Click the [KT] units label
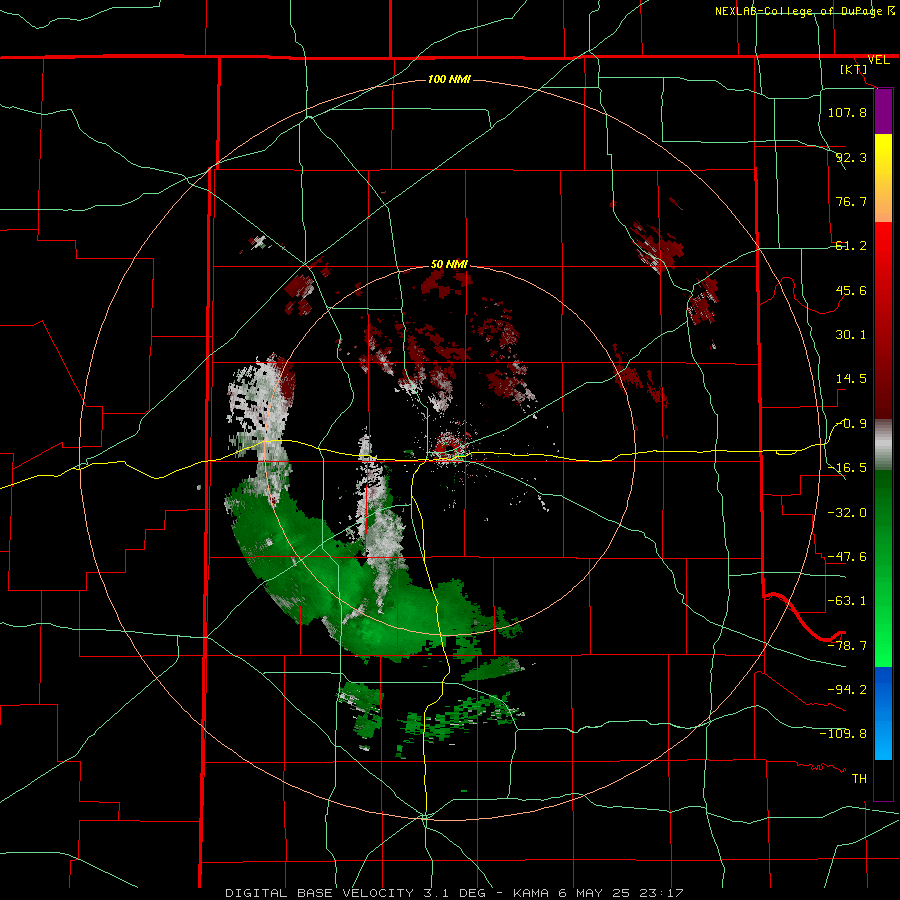The height and width of the screenshot is (900, 900). [x=854, y=69]
